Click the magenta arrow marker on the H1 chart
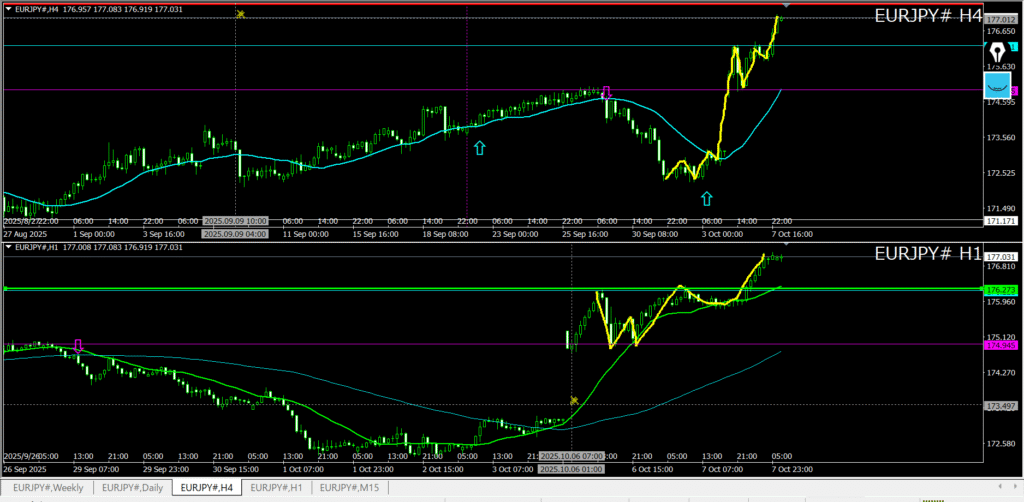The image size is (1024, 502). click(x=78, y=345)
